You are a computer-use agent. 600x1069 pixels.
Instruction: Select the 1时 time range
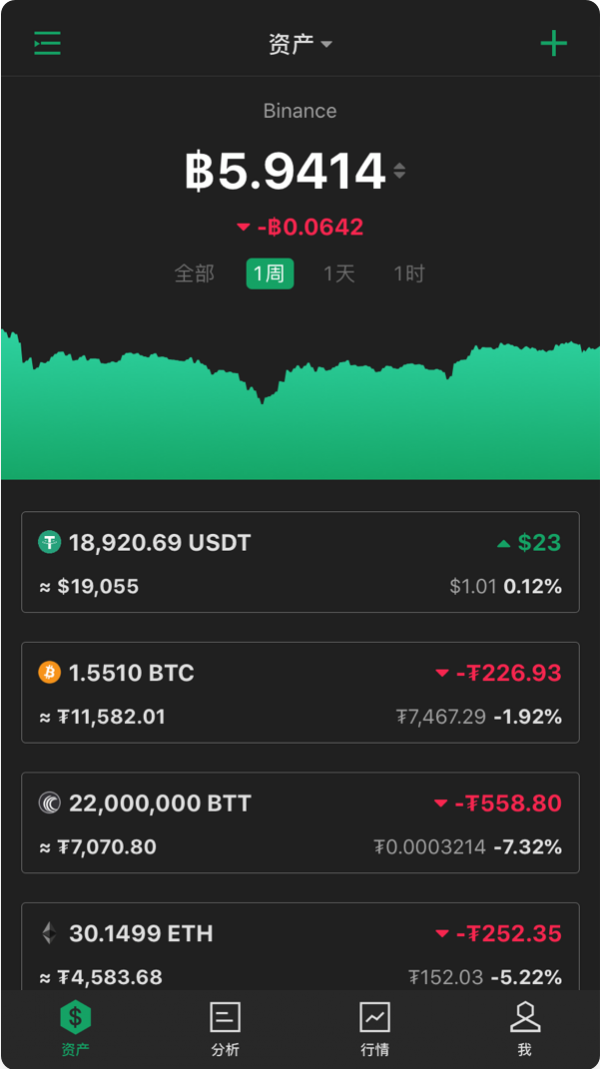(x=409, y=274)
